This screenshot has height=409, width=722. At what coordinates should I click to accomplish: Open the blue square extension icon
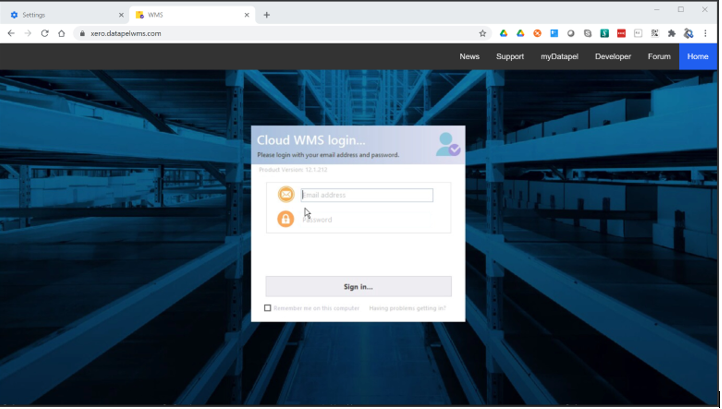554,33
